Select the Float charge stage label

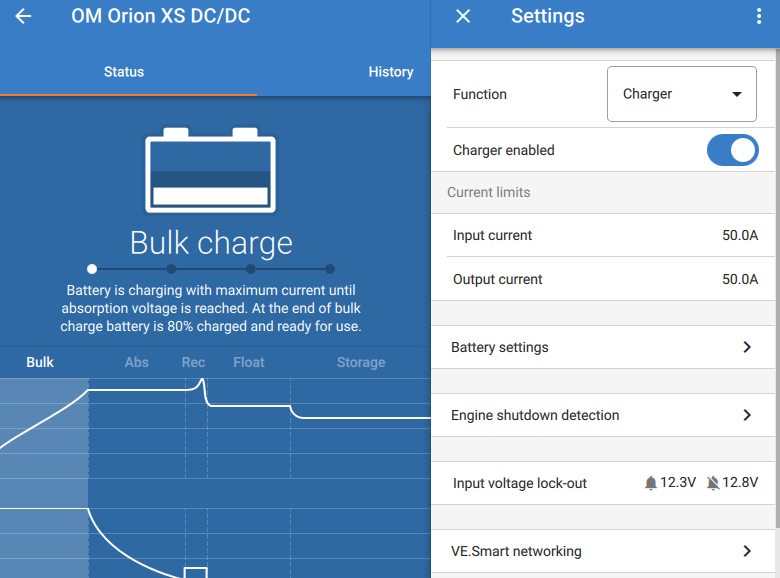tap(249, 362)
